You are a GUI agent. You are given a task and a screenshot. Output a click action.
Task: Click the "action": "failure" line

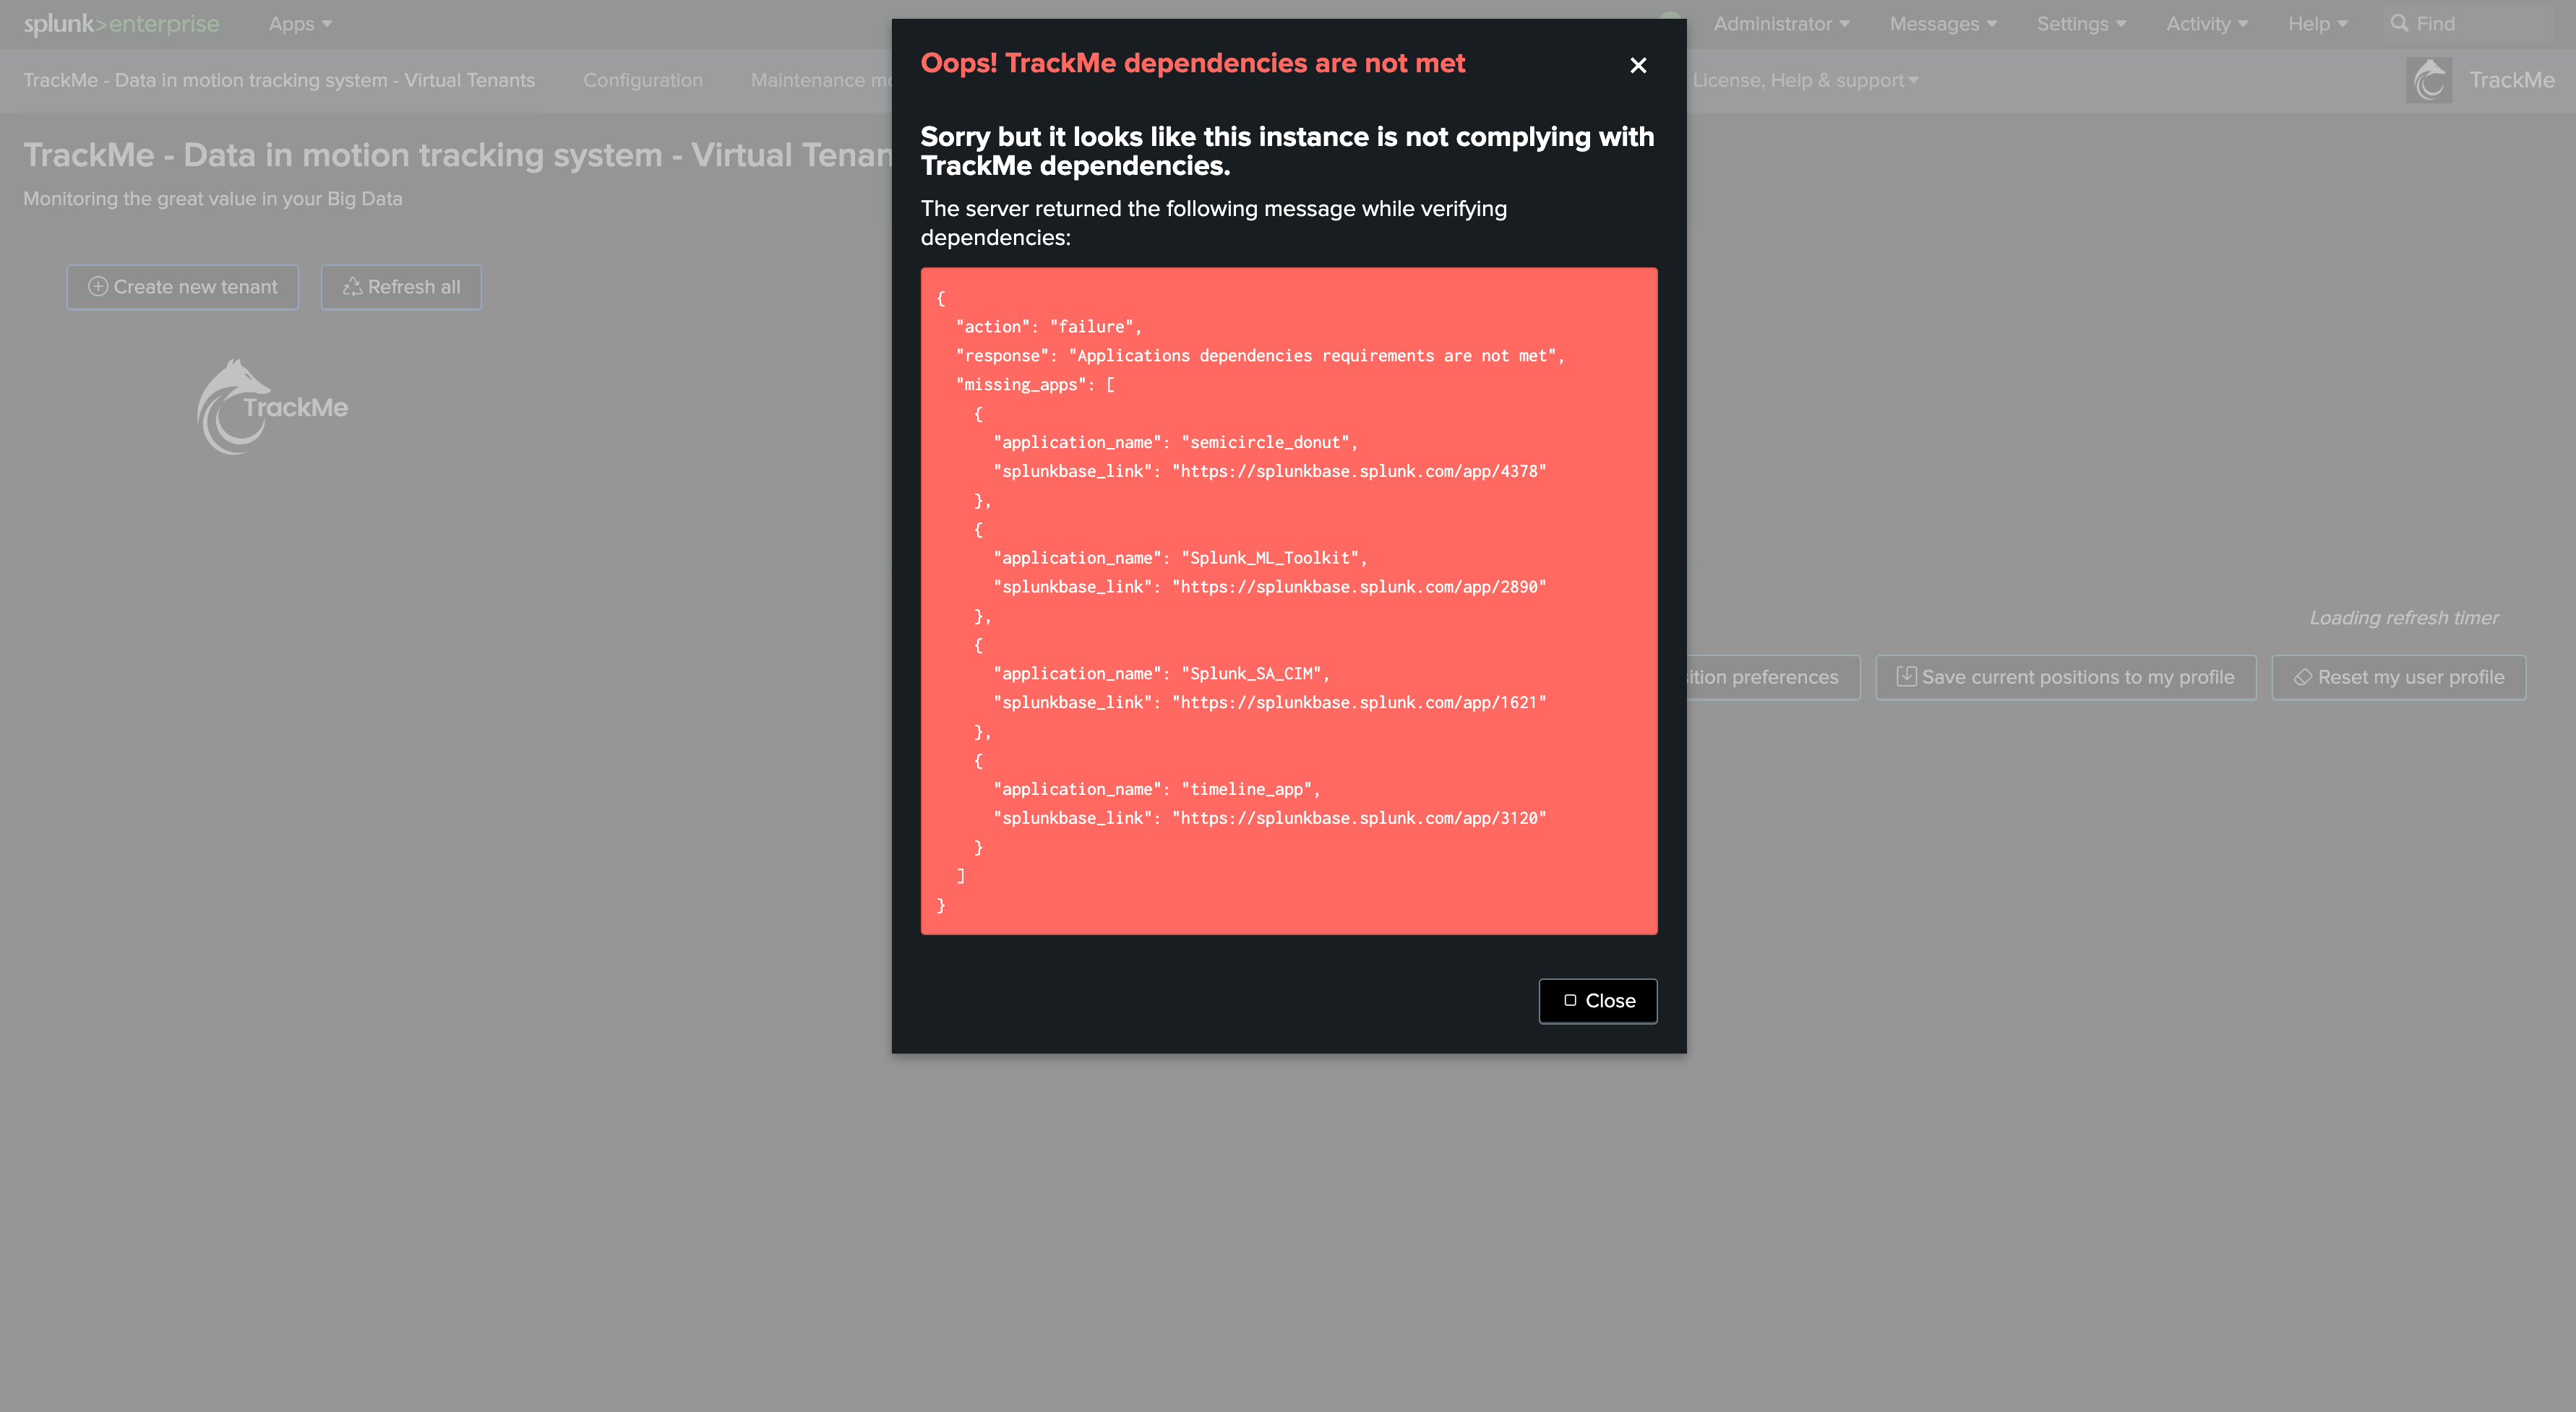pos(1048,327)
